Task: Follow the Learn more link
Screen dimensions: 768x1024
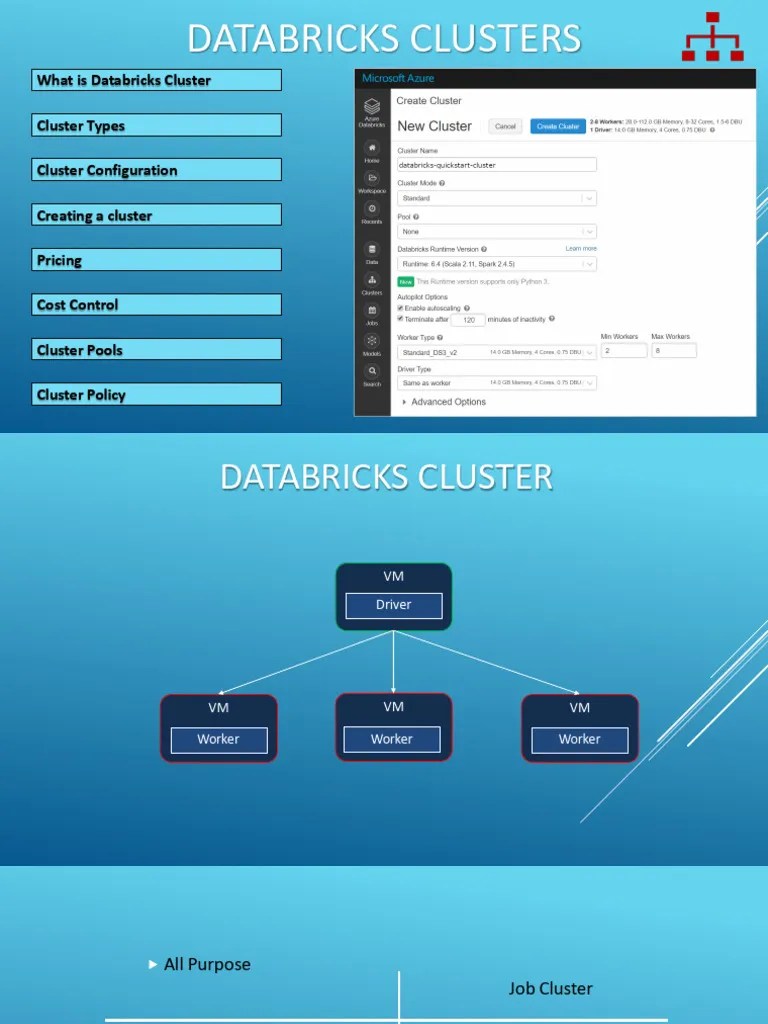Action: [x=581, y=249]
